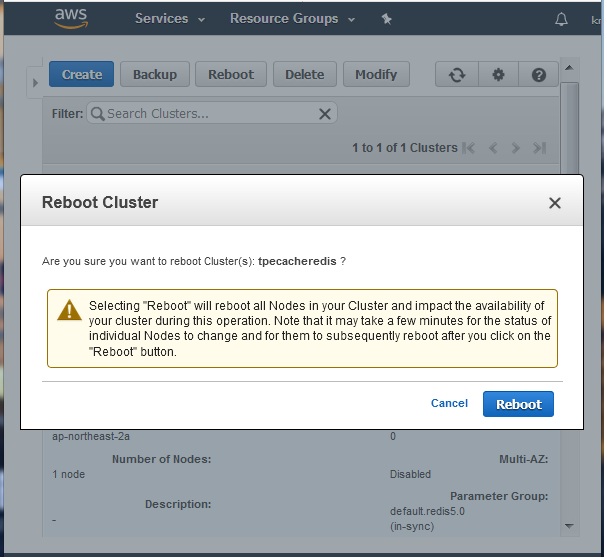
Task: Open the notifications bell icon
Action: pyautogui.click(x=560, y=19)
